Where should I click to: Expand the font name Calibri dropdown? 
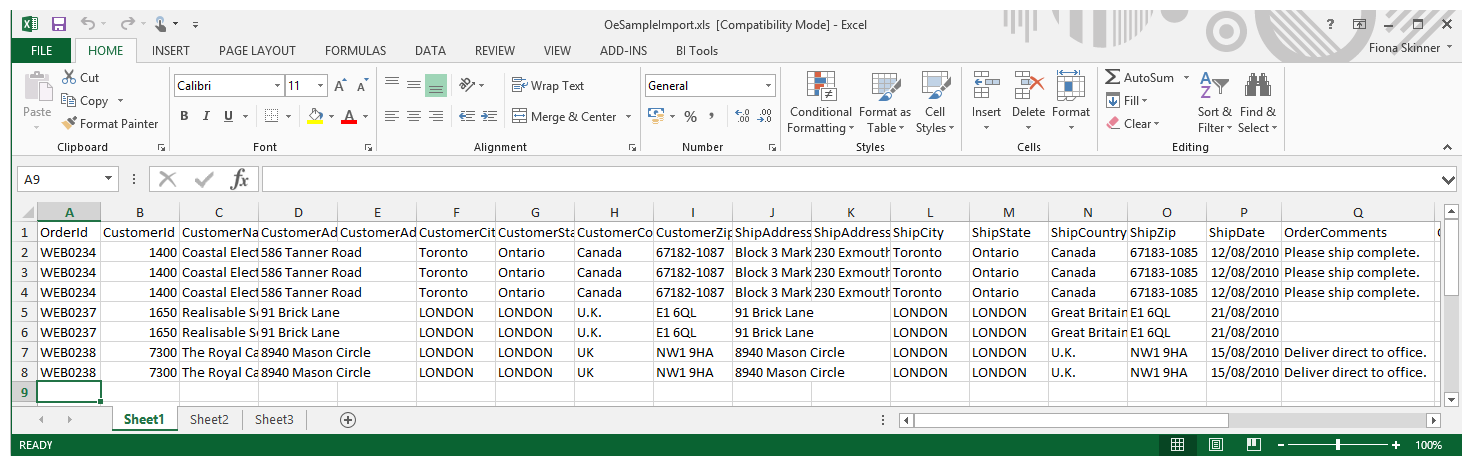[x=276, y=86]
